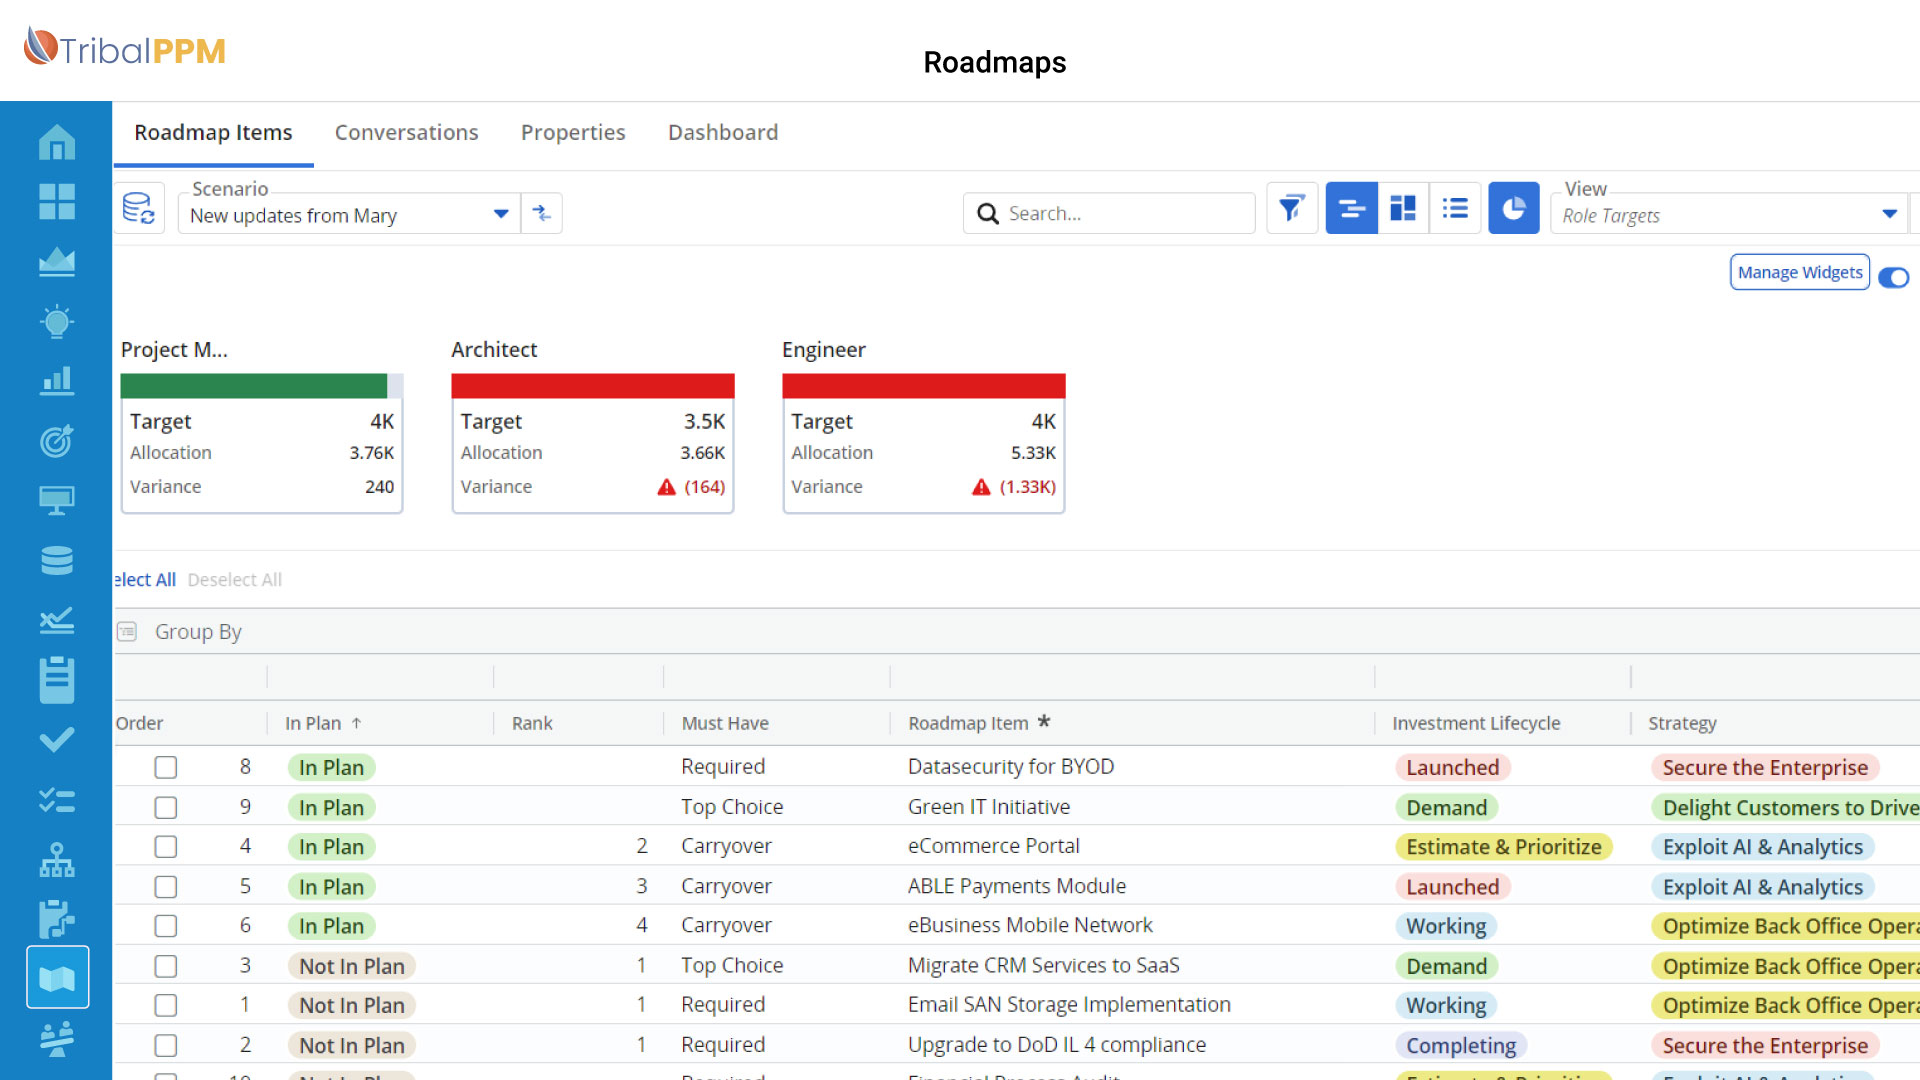Click the Estimate & Prioritize lifecycle tag
The height and width of the screenshot is (1080, 1920).
coord(1503,847)
